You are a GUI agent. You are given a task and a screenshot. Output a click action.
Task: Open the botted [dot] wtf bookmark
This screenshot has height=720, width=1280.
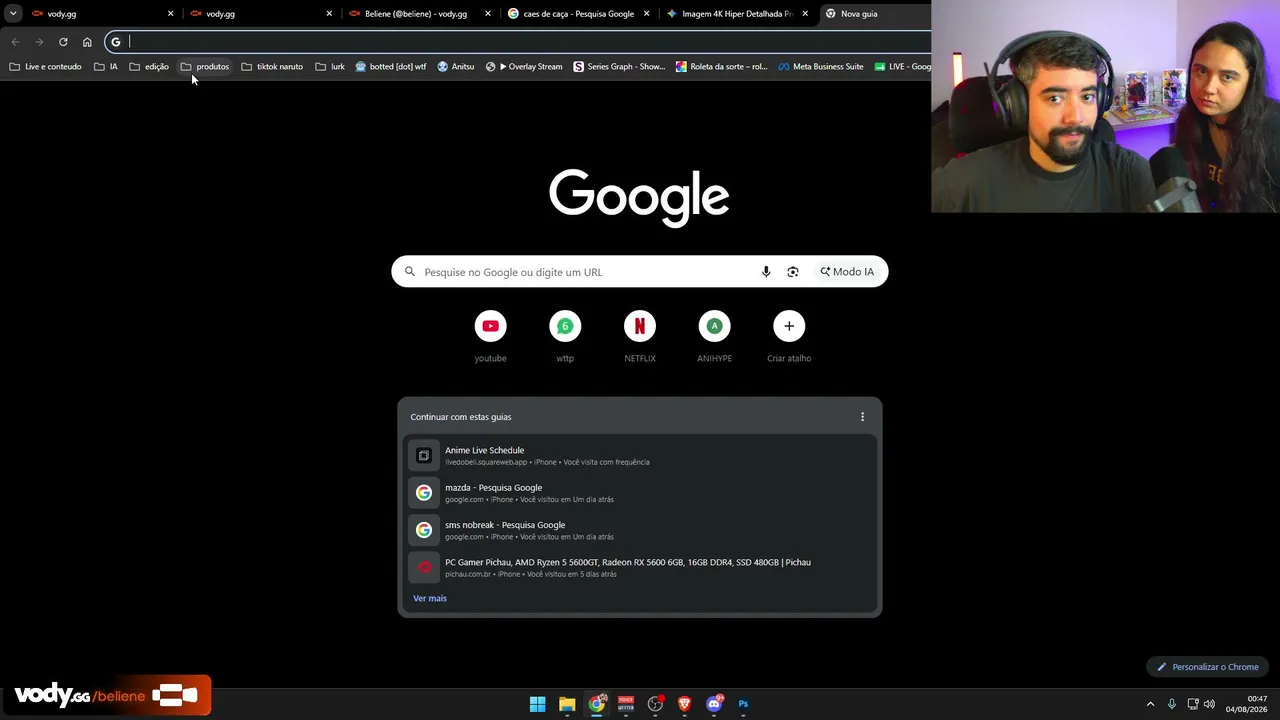[391, 67]
